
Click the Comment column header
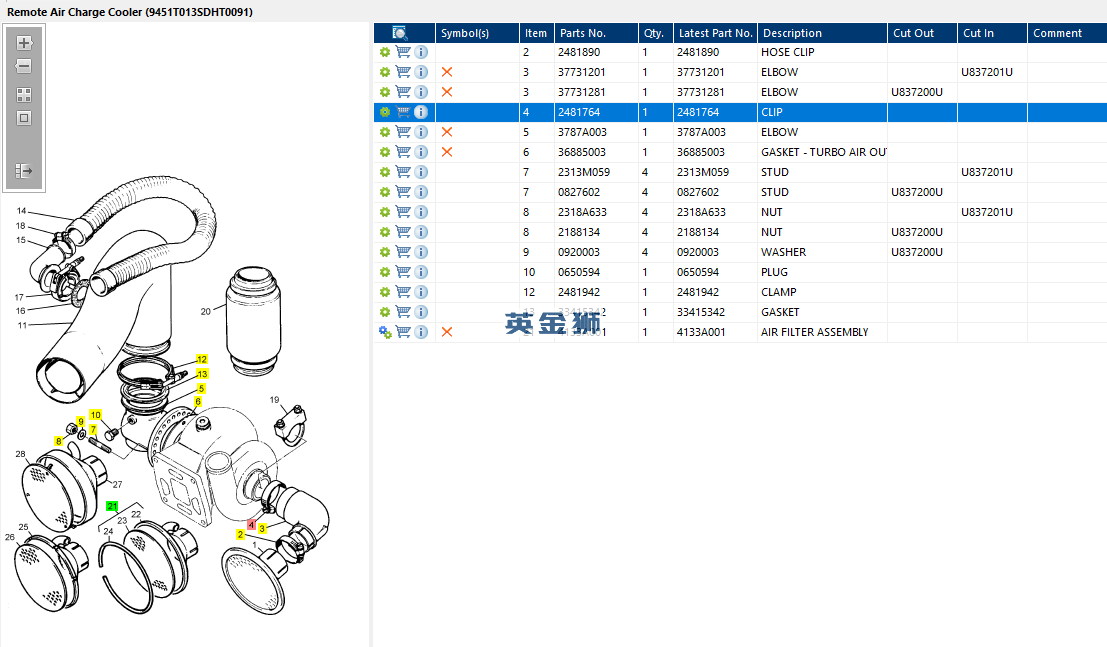[1067, 33]
